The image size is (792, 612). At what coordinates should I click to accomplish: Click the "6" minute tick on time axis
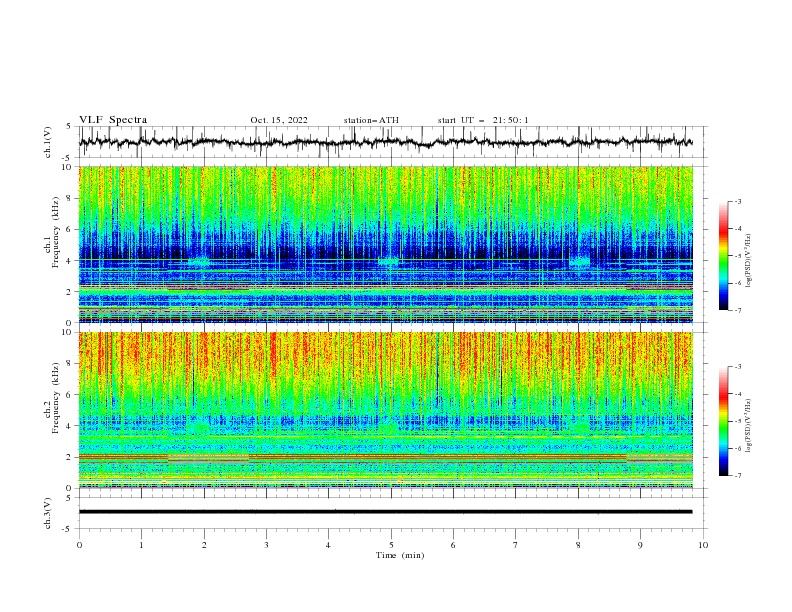click(x=453, y=545)
